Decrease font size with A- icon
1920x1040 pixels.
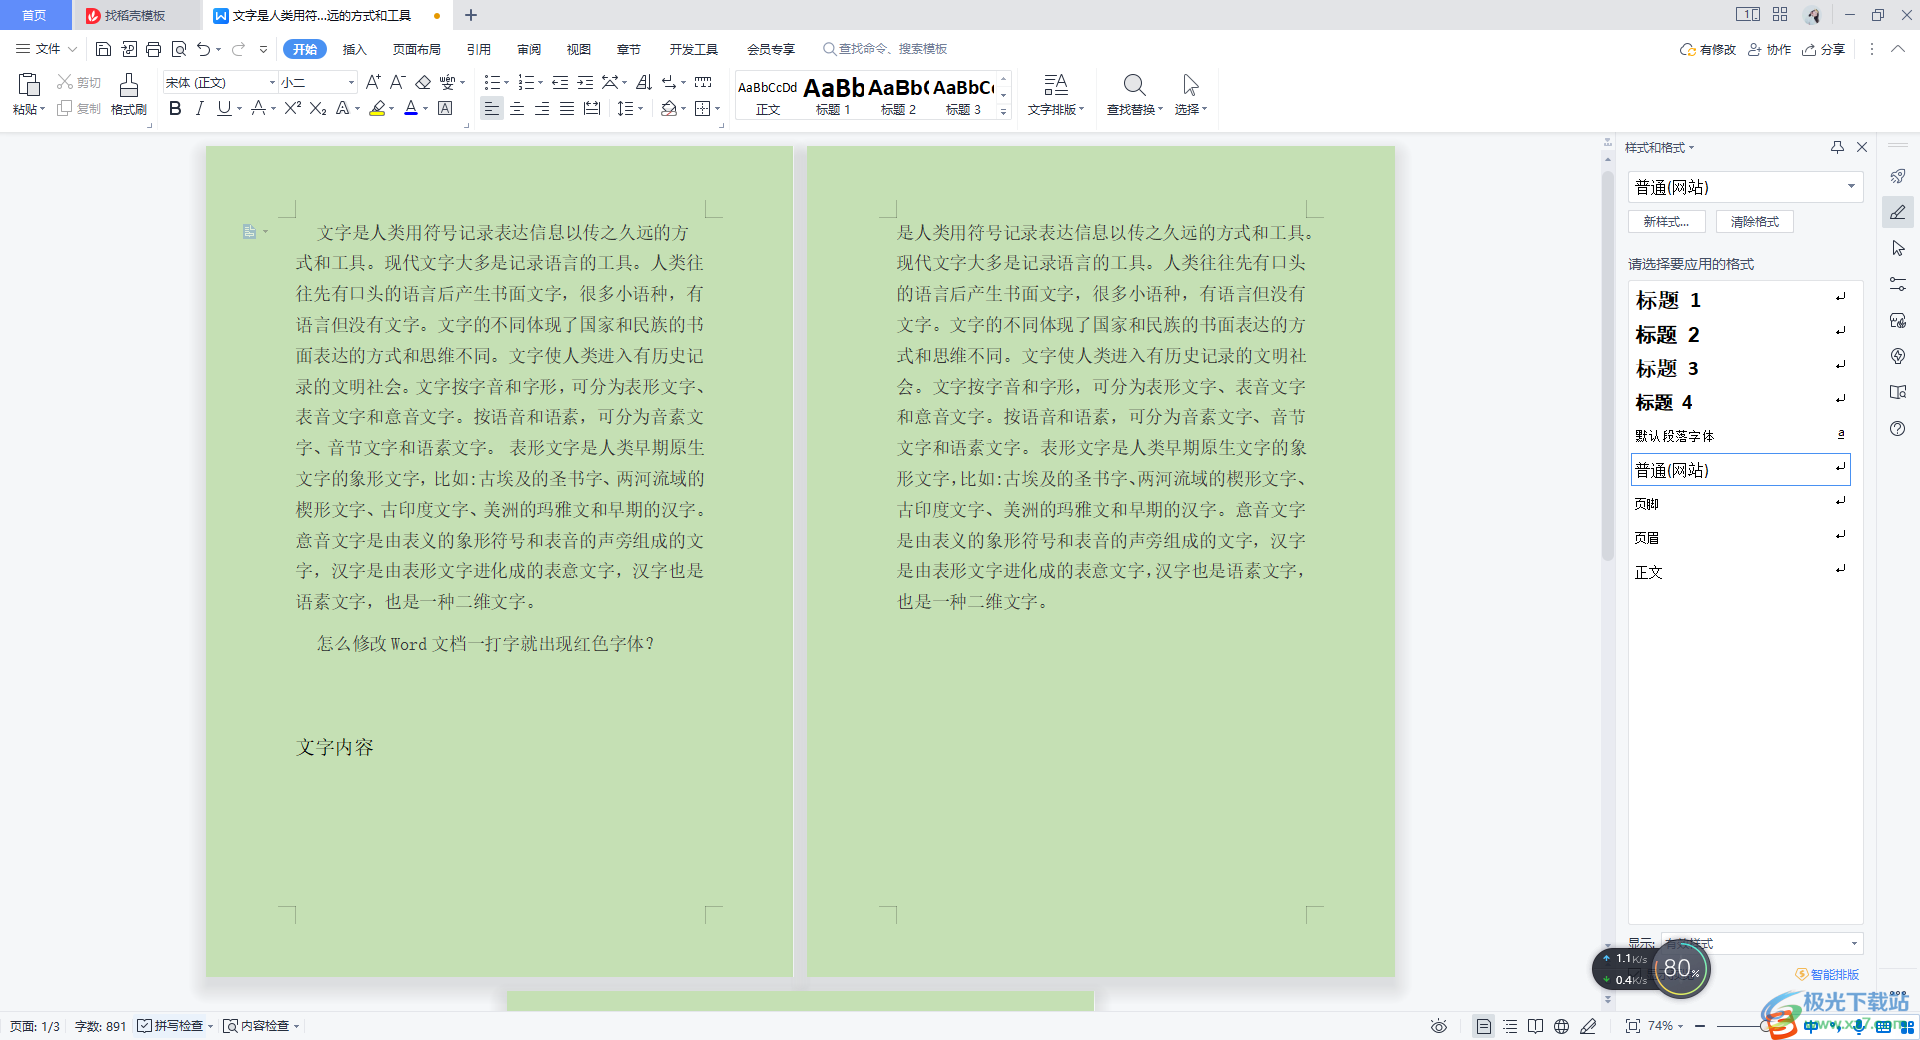point(397,82)
